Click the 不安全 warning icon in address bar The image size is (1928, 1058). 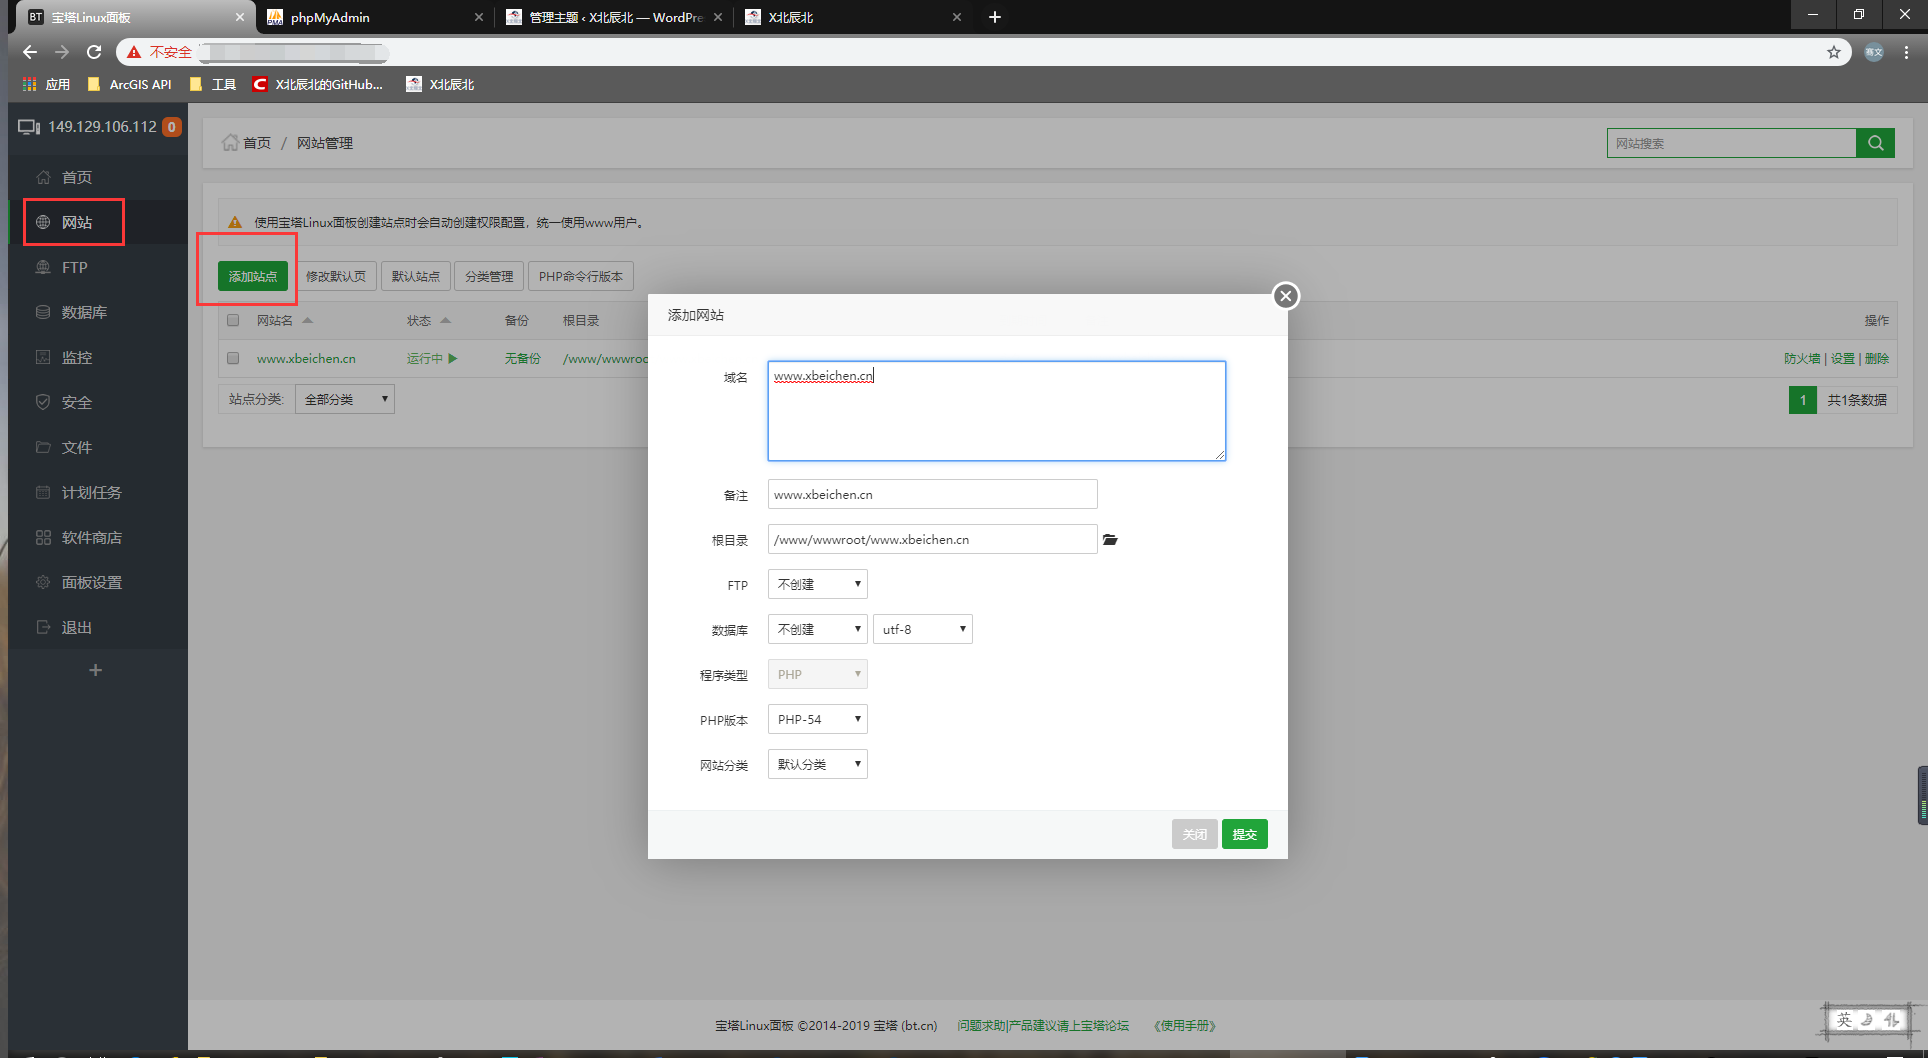coord(134,52)
